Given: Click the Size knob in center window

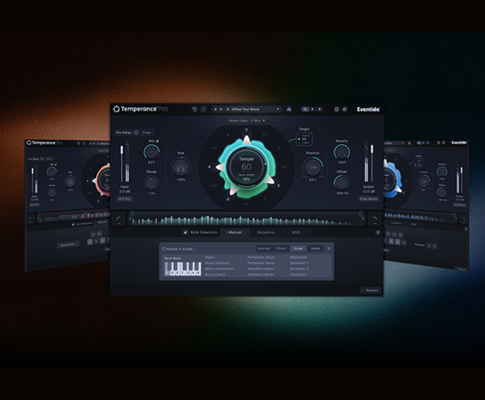Looking at the screenshot, I should click(x=181, y=167).
